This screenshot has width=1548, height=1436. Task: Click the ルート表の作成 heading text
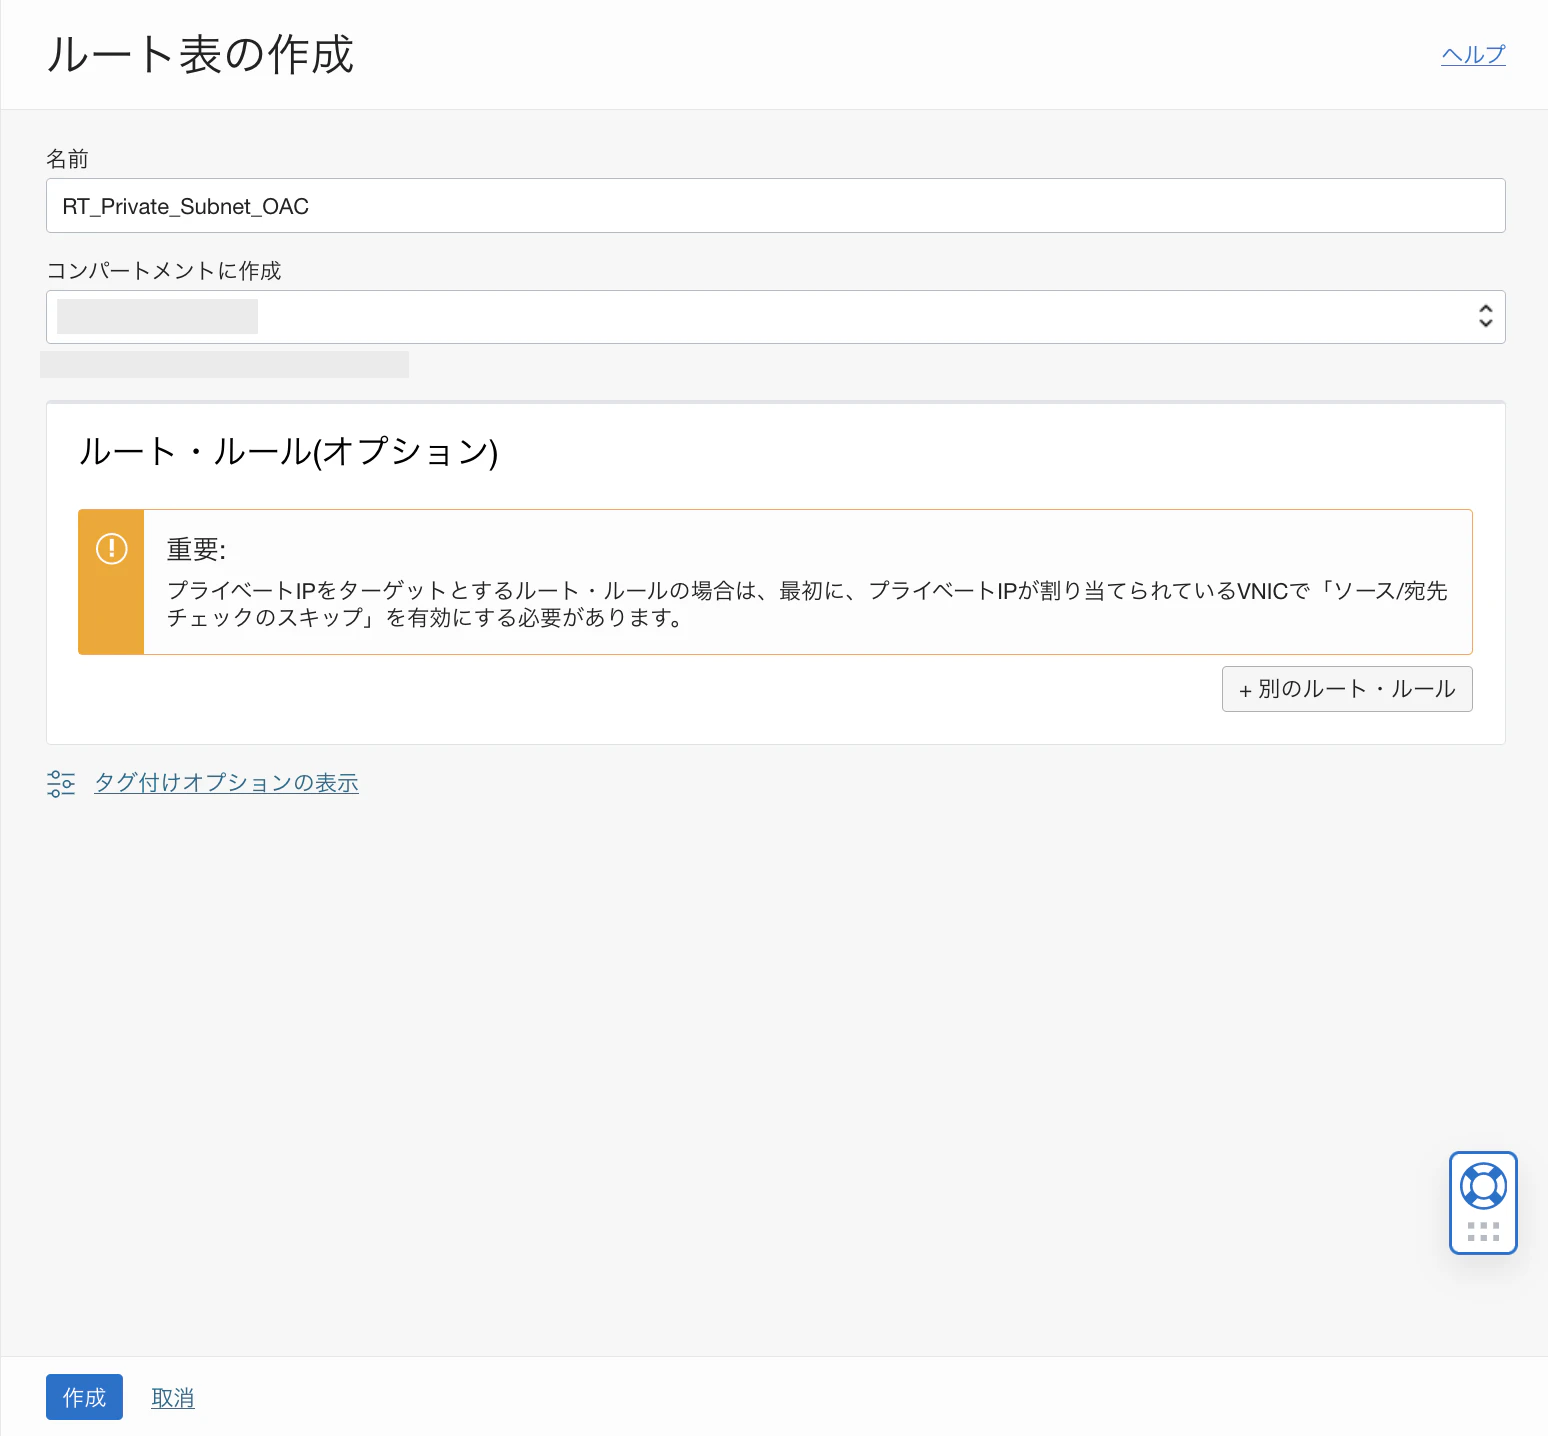pos(200,55)
